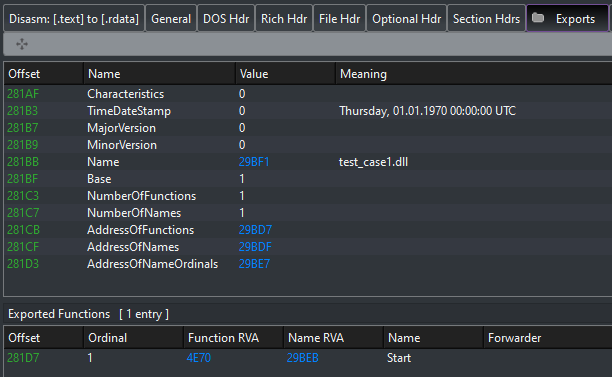Click the Characteristics value 0
Image resolution: width=612 pixels, height=377 pixels.
[242, 94]
